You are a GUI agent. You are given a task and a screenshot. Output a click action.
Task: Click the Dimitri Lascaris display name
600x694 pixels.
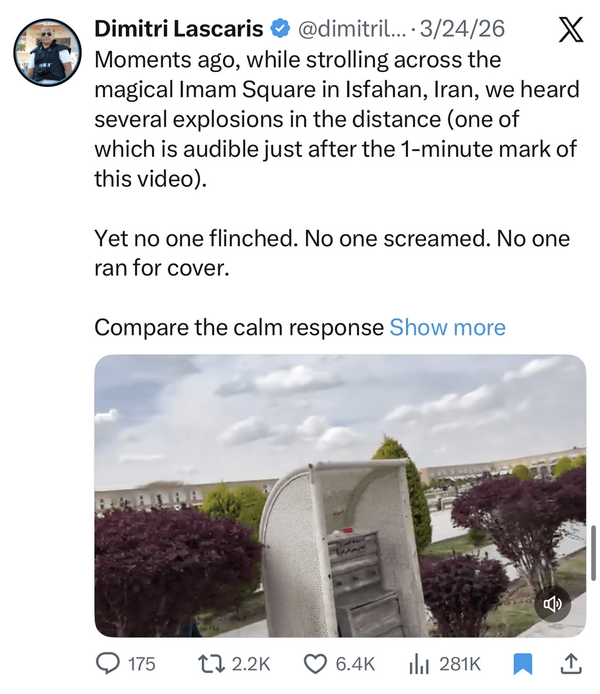click(179, 29)
